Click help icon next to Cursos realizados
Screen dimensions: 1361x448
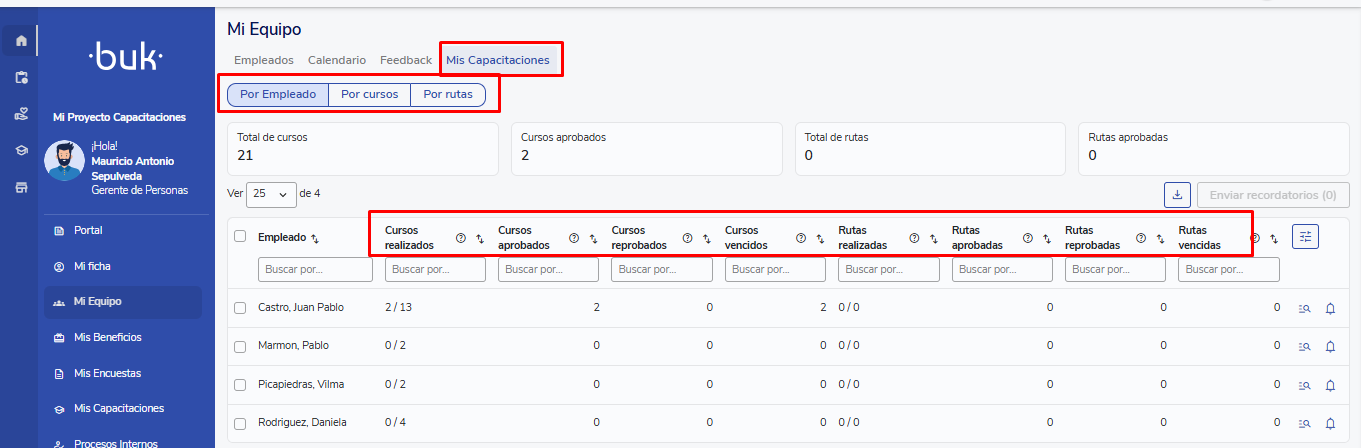pyautogui.click(x=461, y=238)
